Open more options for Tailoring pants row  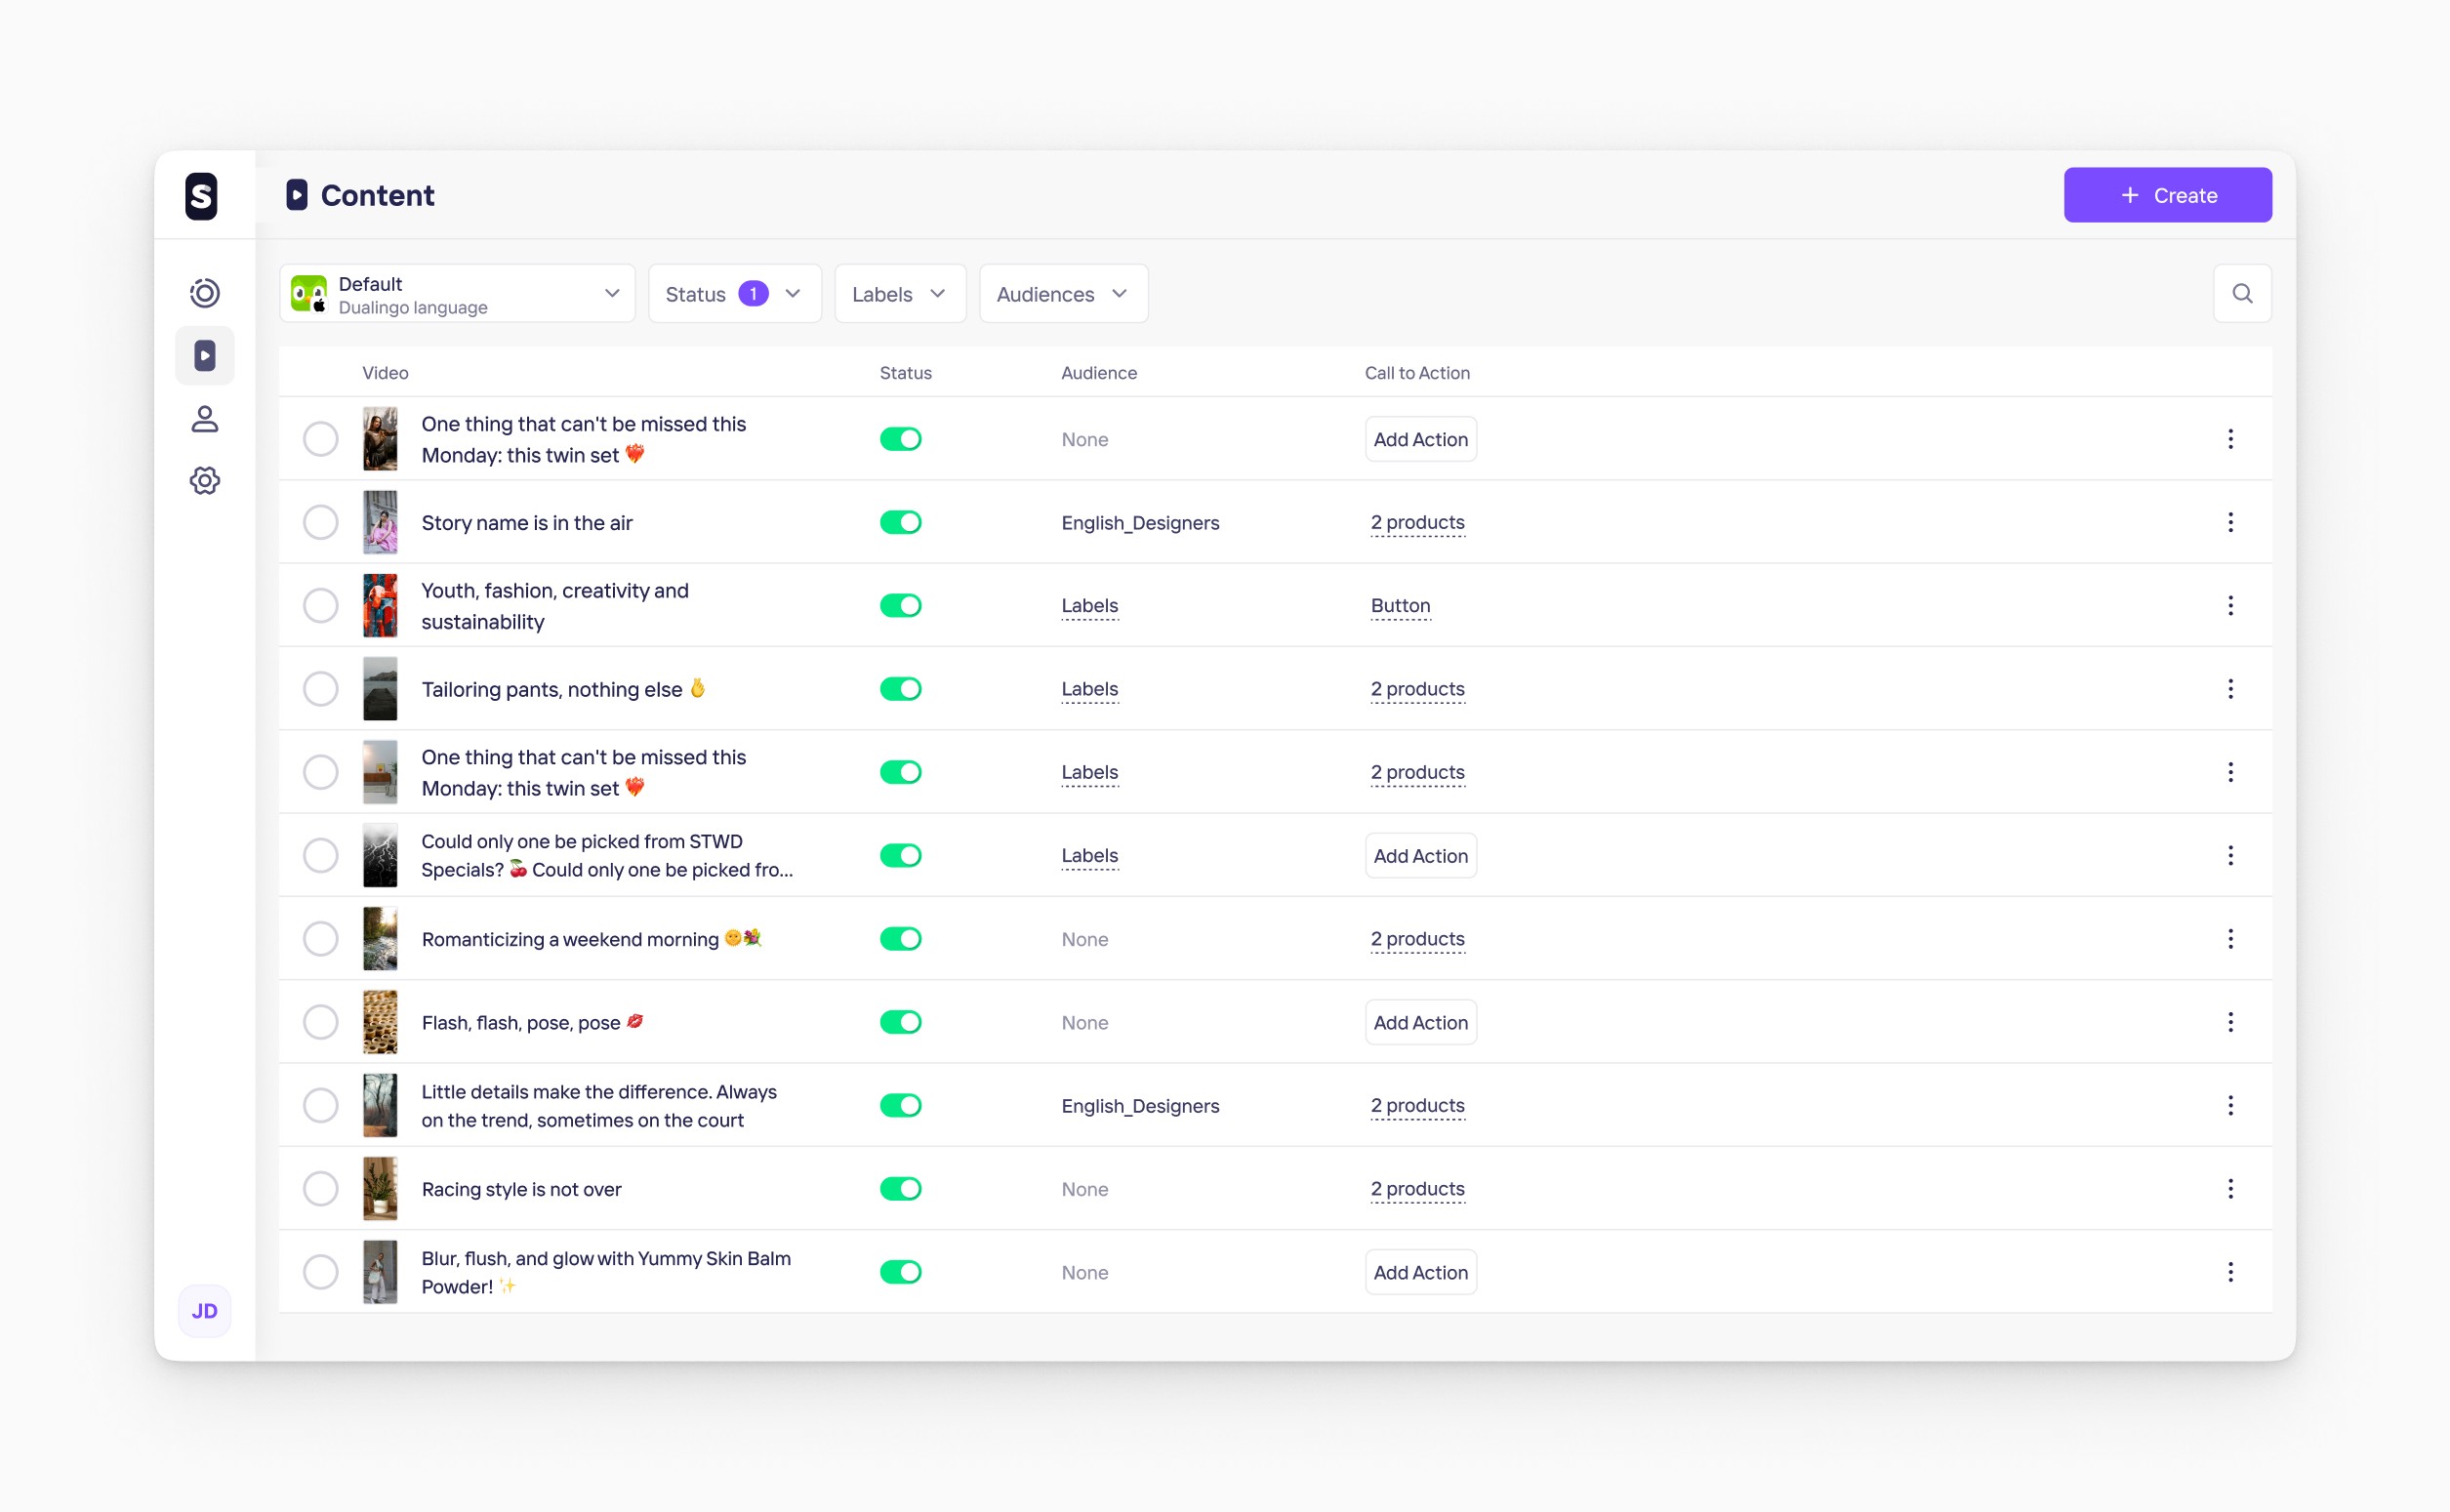tap(2230, 688)
